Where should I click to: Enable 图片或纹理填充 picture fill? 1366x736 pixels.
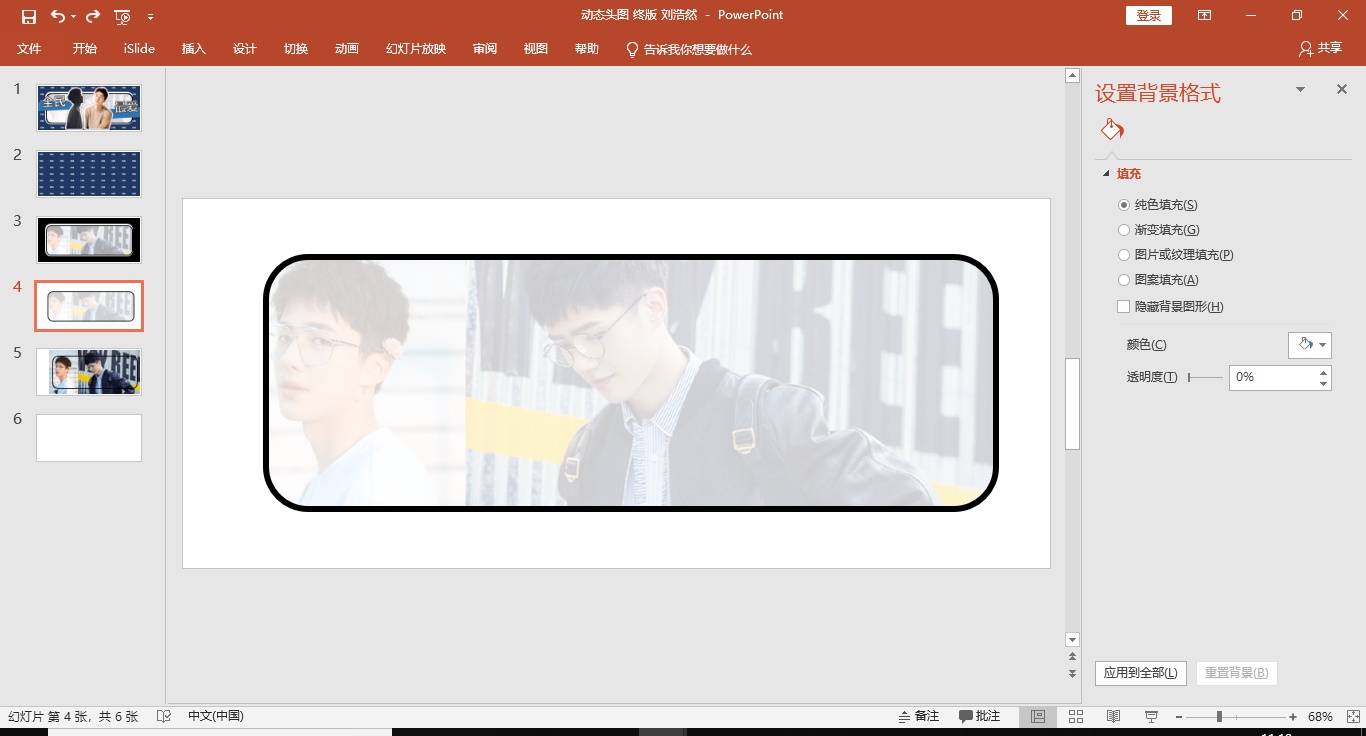pos(1124,254)
